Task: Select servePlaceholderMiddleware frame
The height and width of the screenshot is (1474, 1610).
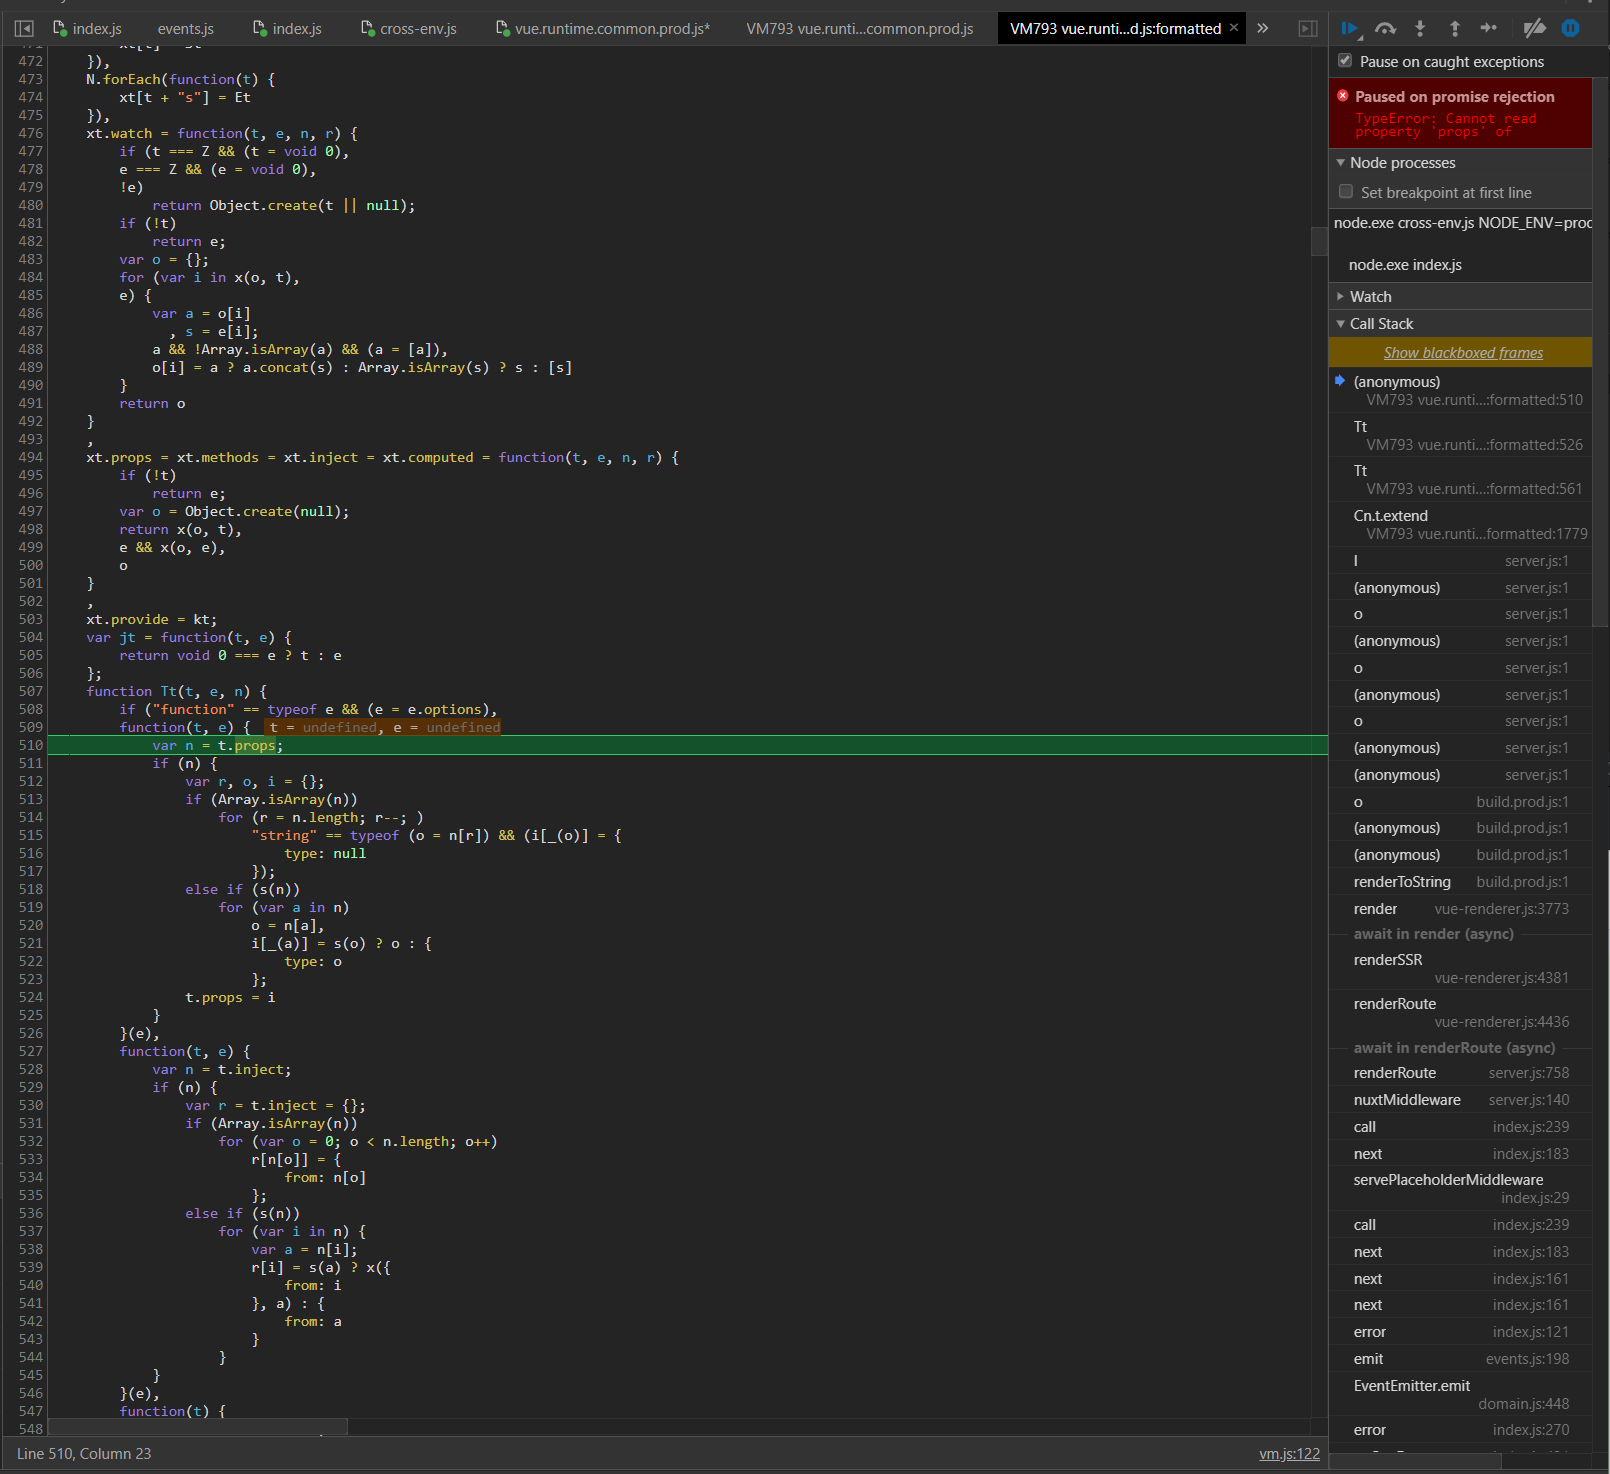Action: [x=1460, y=1189]
